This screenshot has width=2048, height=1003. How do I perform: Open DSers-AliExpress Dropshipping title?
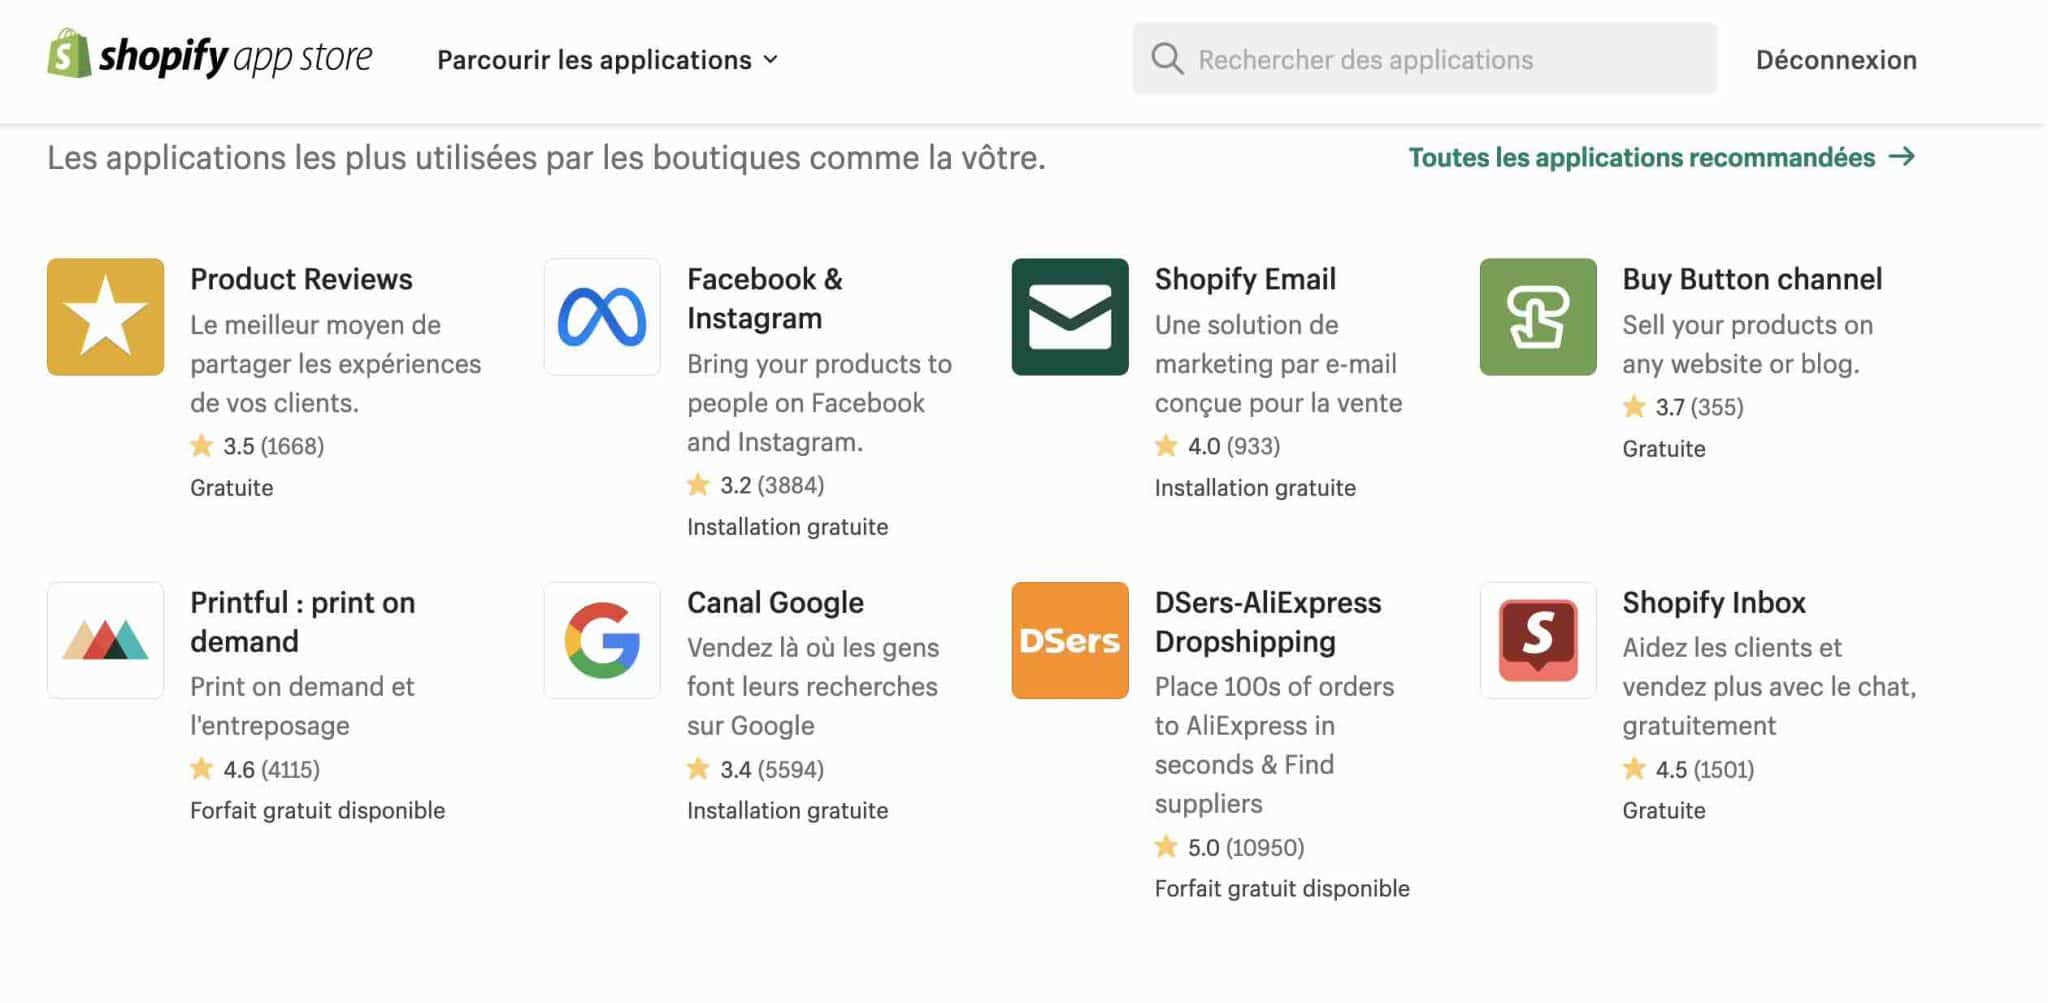tap(1268, 621)
